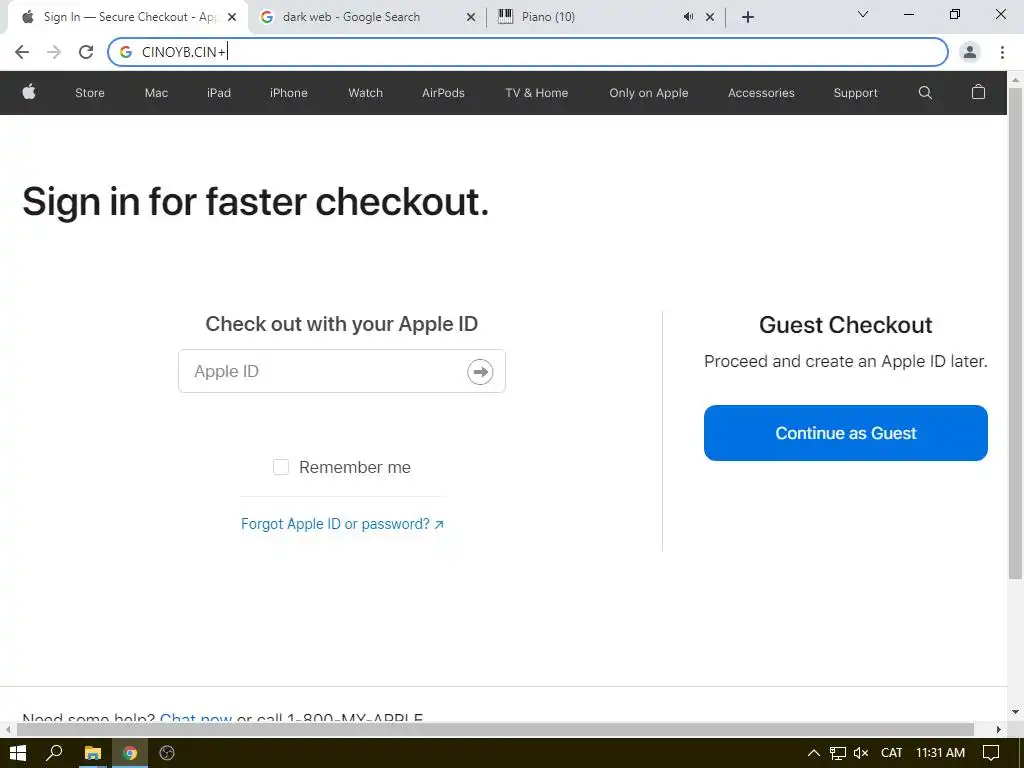
Task: Click the horizontal scrollbar right arrow
Action: pos(999,729)
